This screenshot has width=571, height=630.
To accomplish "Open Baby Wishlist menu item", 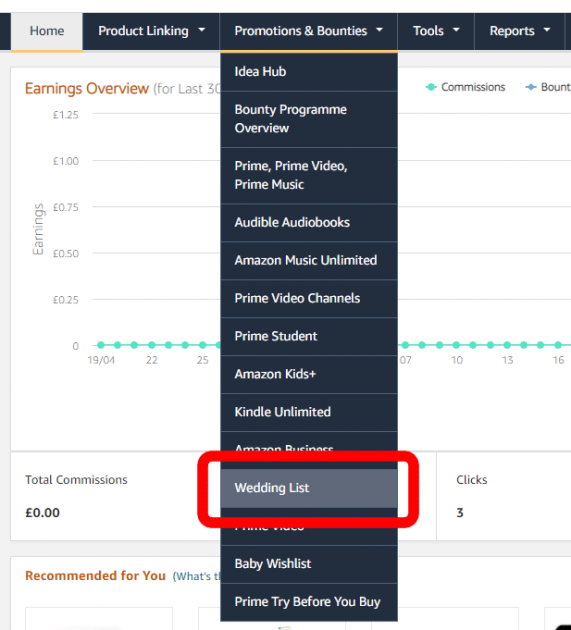I will 309,564.
